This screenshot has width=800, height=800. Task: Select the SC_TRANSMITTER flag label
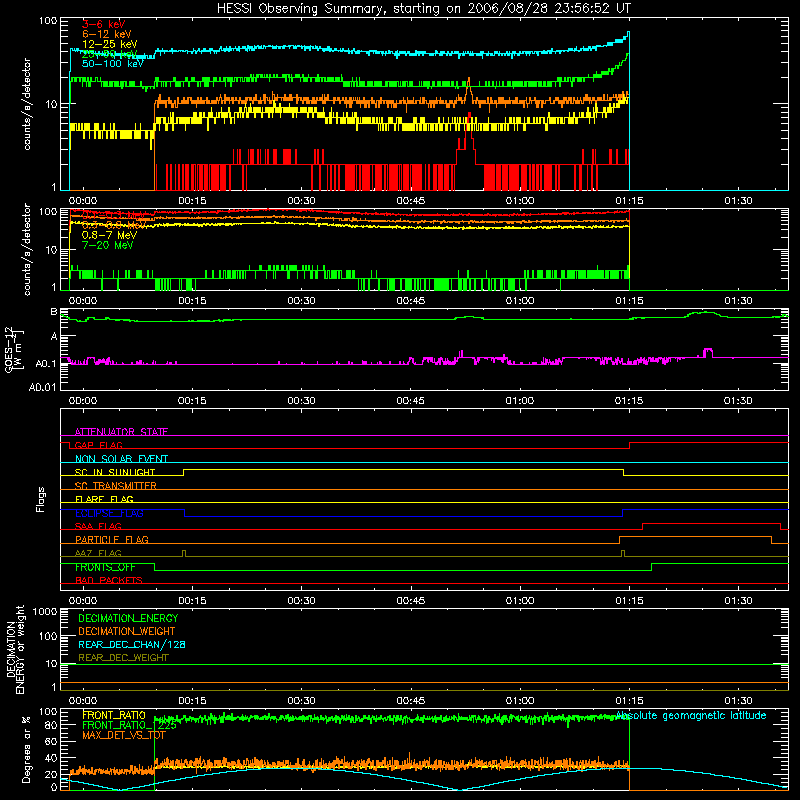coord(116,486)
